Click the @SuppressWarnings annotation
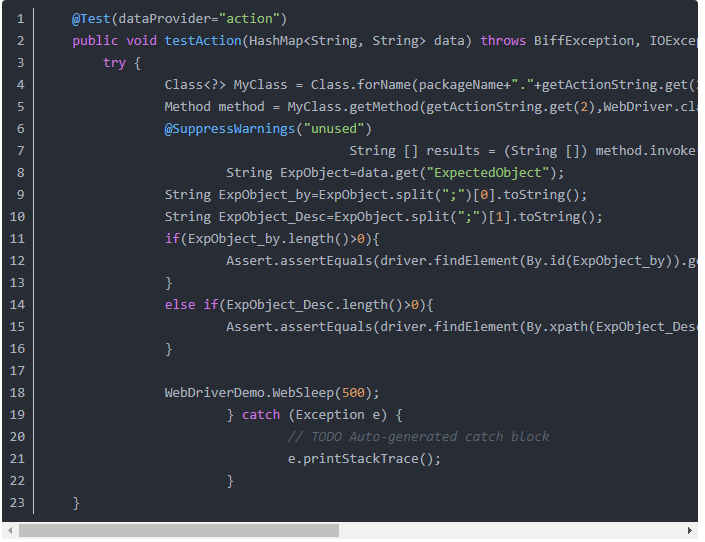This screenshot has width=705, height=542. coord(229,129)
